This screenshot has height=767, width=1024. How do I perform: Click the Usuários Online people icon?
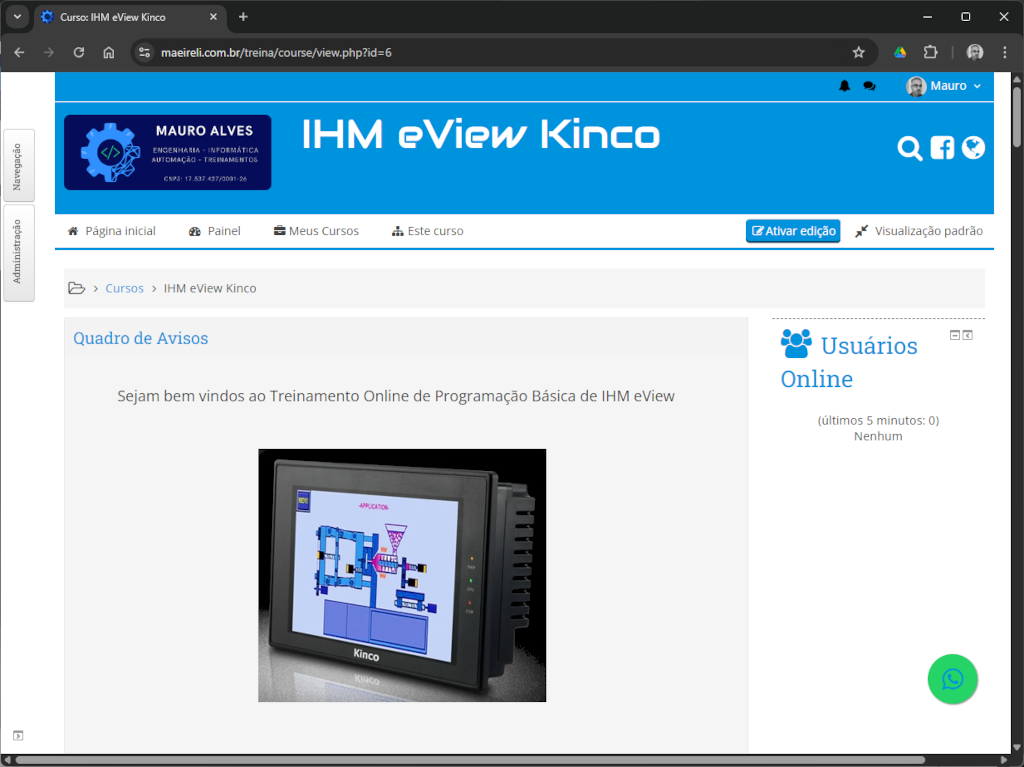point(796,344)
